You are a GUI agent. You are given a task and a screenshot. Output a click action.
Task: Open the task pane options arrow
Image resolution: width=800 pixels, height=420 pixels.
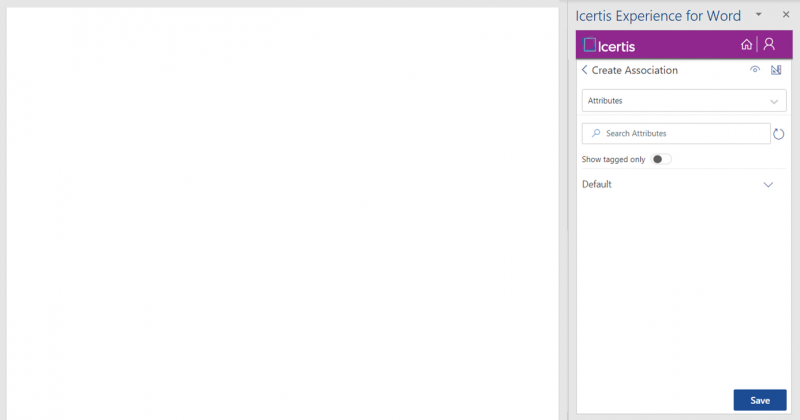(x=758, y=14)
